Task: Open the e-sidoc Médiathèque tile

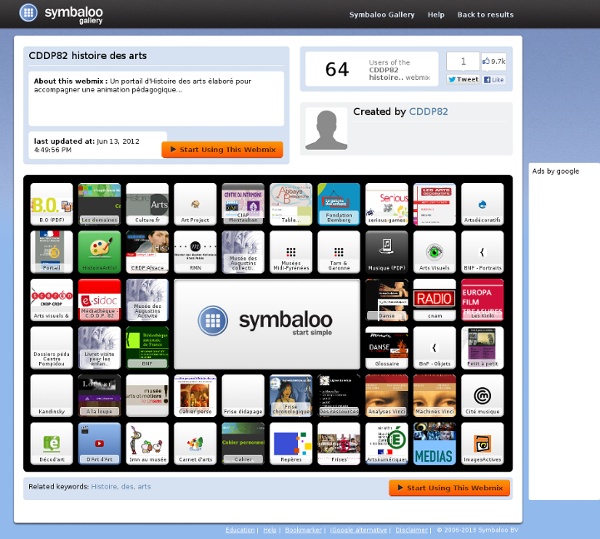Action: coord(99,300)
